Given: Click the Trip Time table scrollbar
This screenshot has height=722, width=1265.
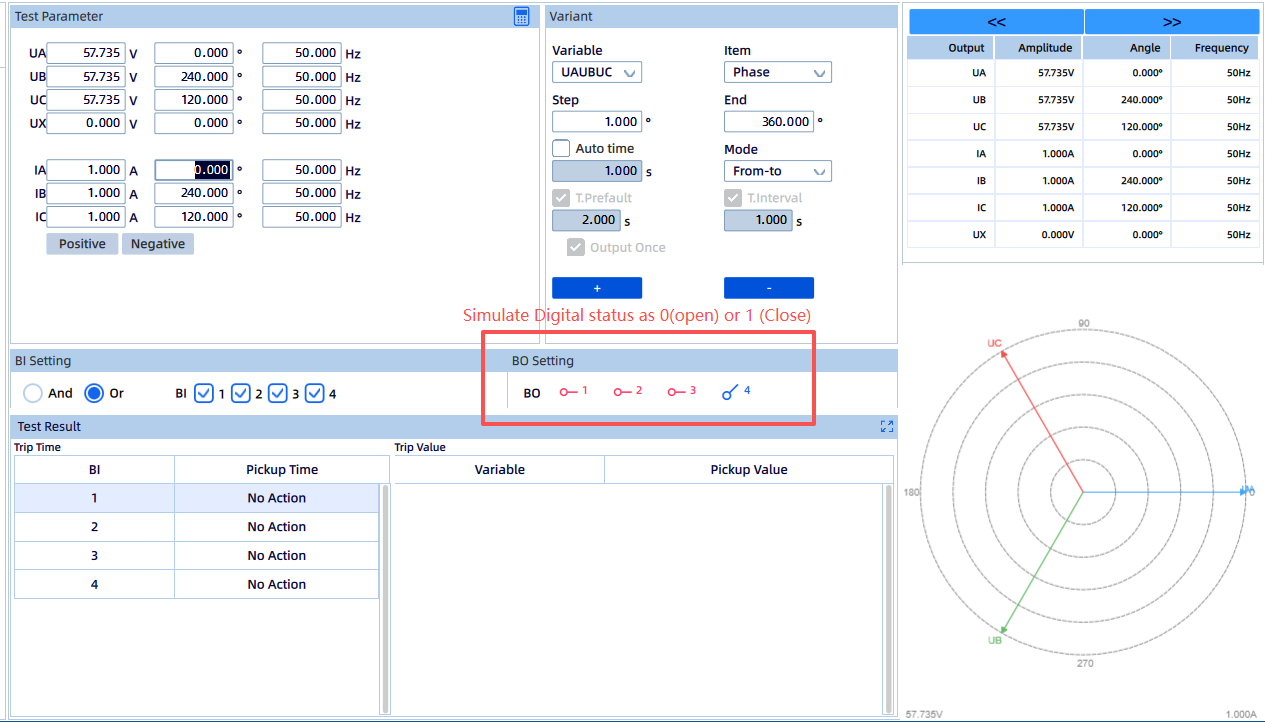Looking at the screenshot, I should tap(386, 598).
